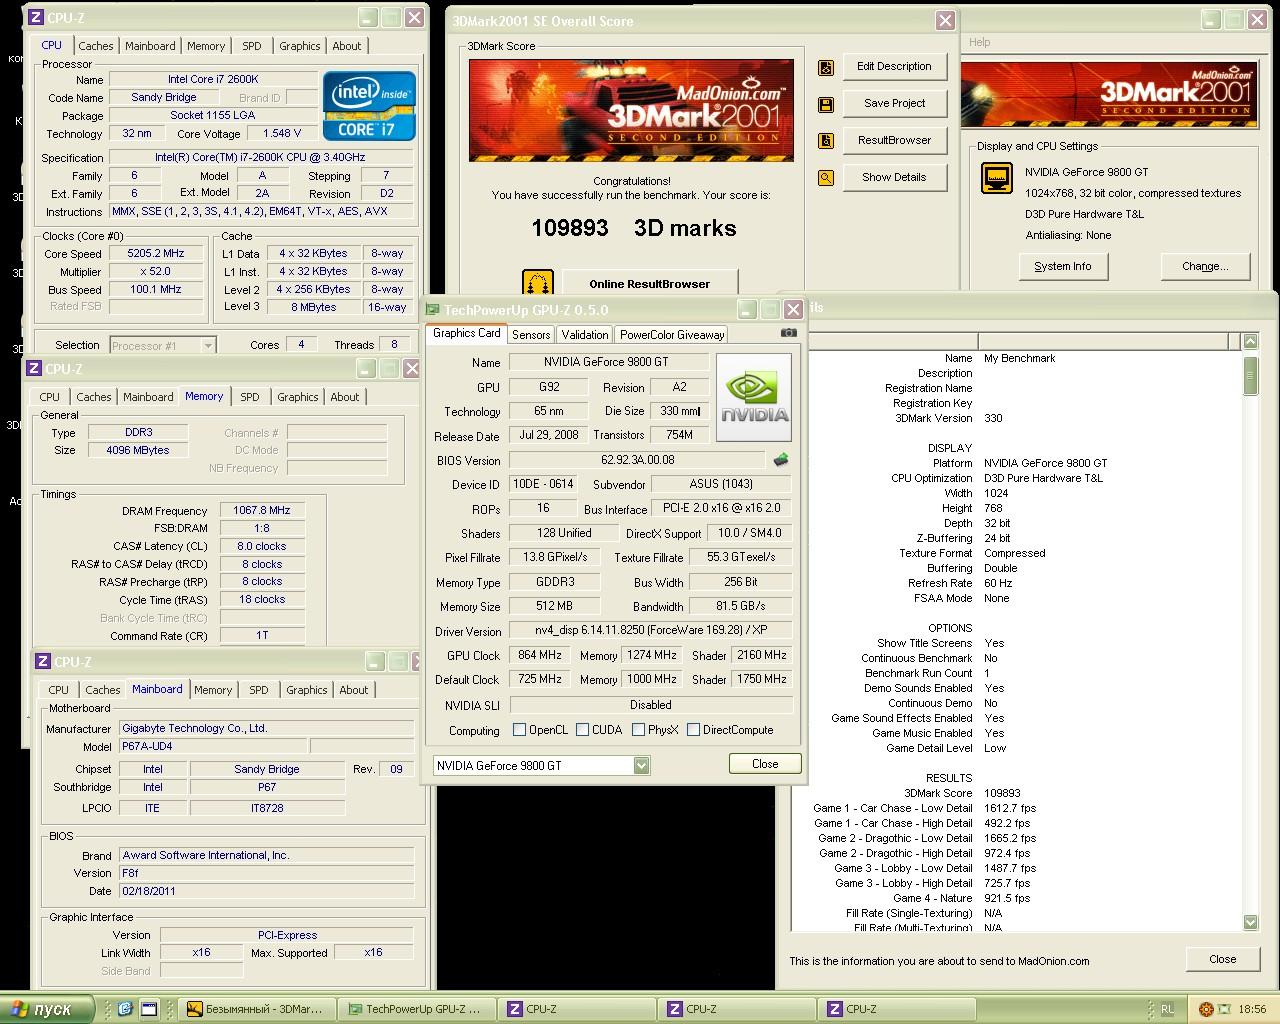Click the details list vertical scroll thumb

point(1251,375)
